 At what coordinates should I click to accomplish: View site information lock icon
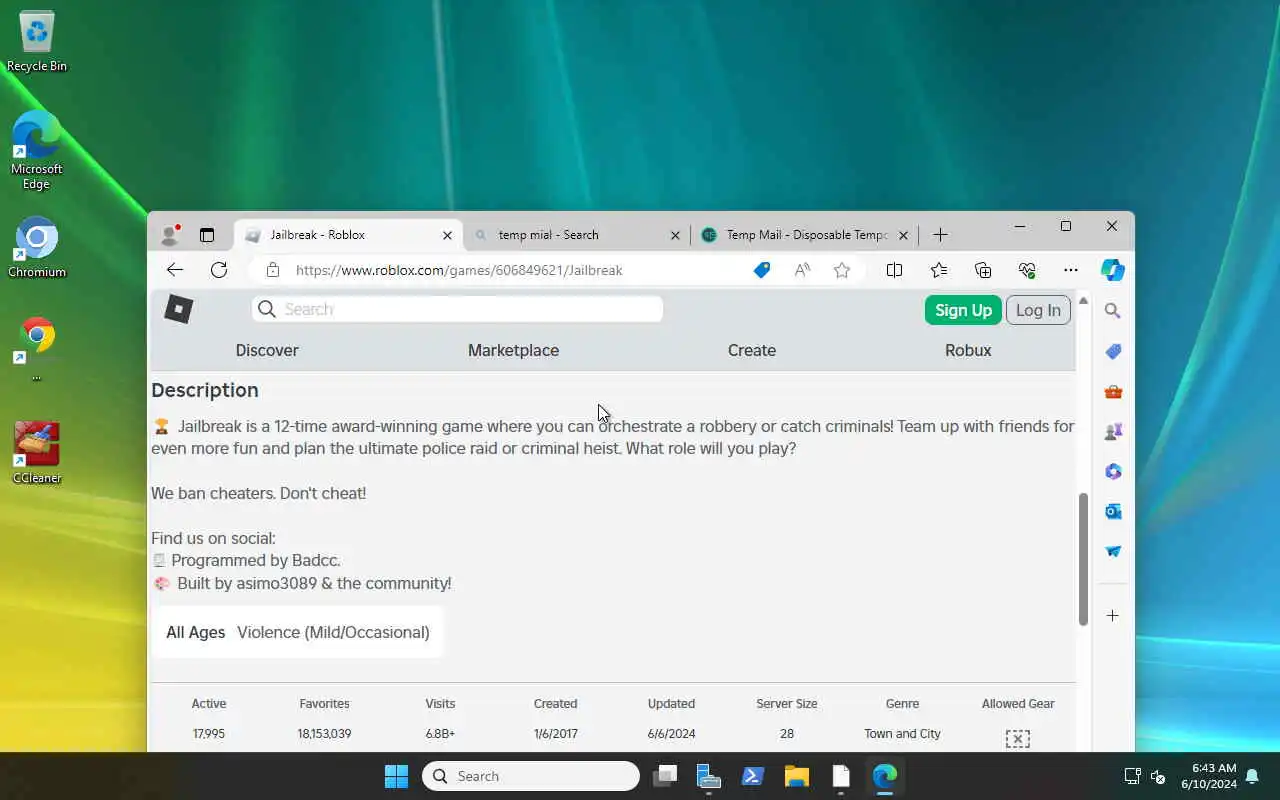tap(272, 270)
